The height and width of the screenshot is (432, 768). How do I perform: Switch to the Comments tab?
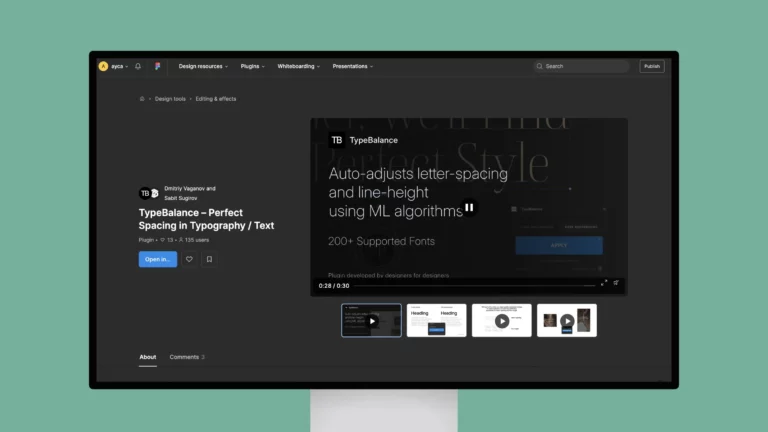pos(186,357)
